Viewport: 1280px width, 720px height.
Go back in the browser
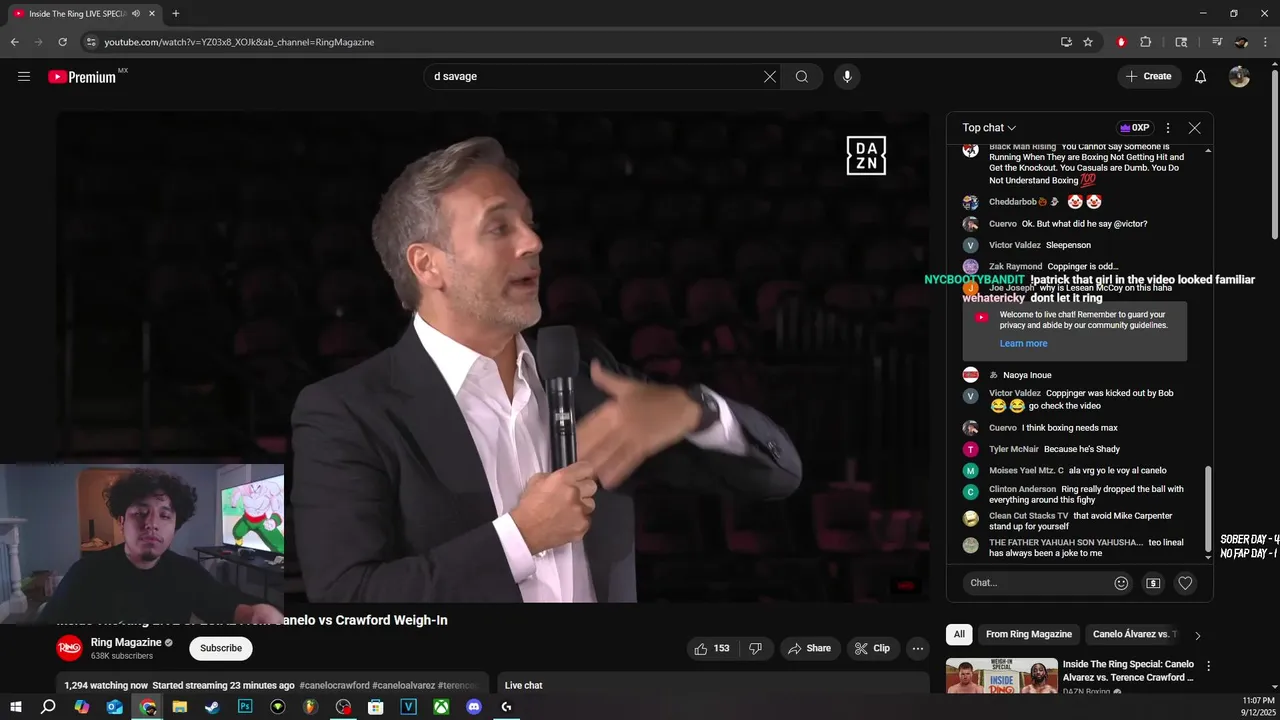point(14,42)
